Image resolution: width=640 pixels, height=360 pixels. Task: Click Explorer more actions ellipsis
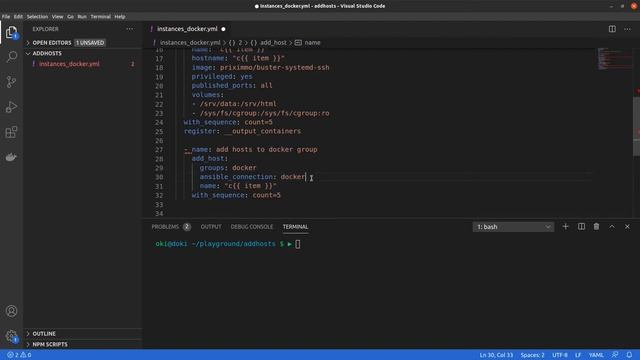[129, 29]
